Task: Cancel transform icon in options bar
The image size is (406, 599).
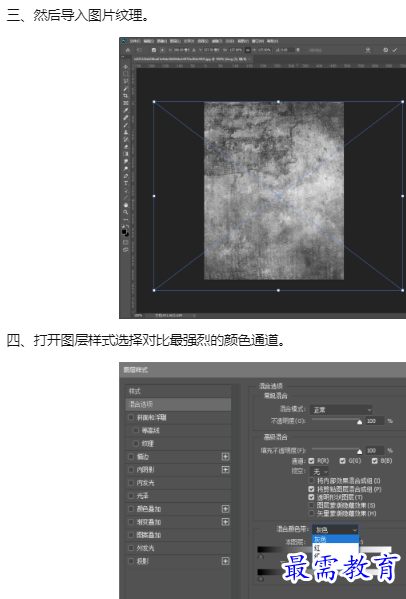Action: coord(385,50)
